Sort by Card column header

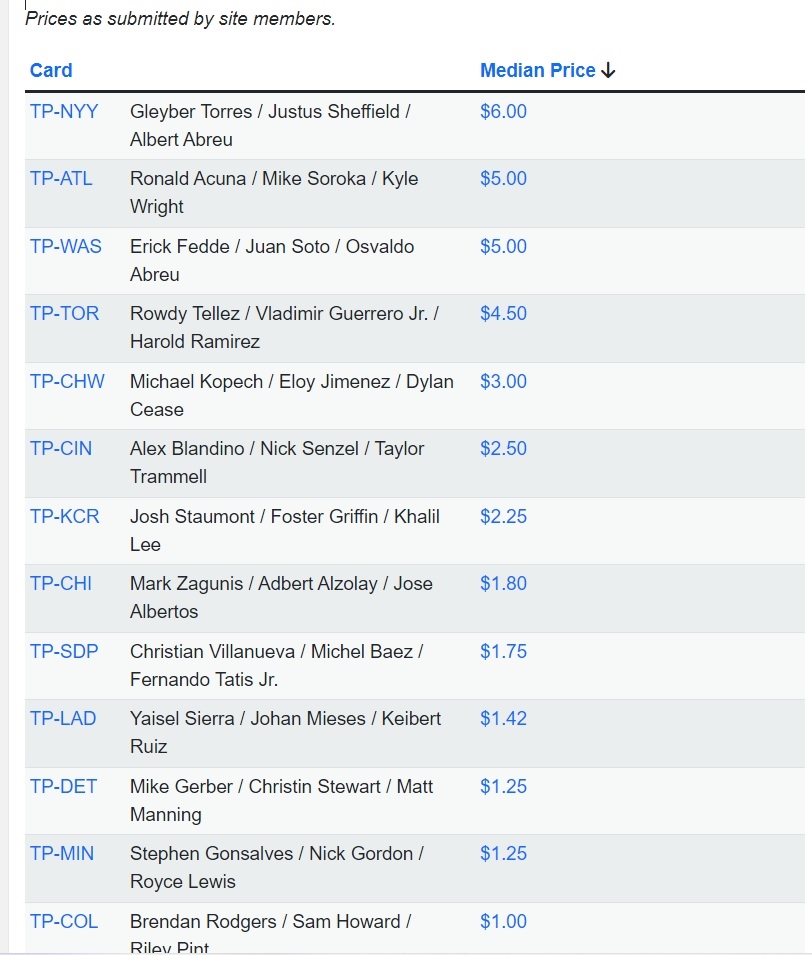pyautogui.click(x=51, y=71)
